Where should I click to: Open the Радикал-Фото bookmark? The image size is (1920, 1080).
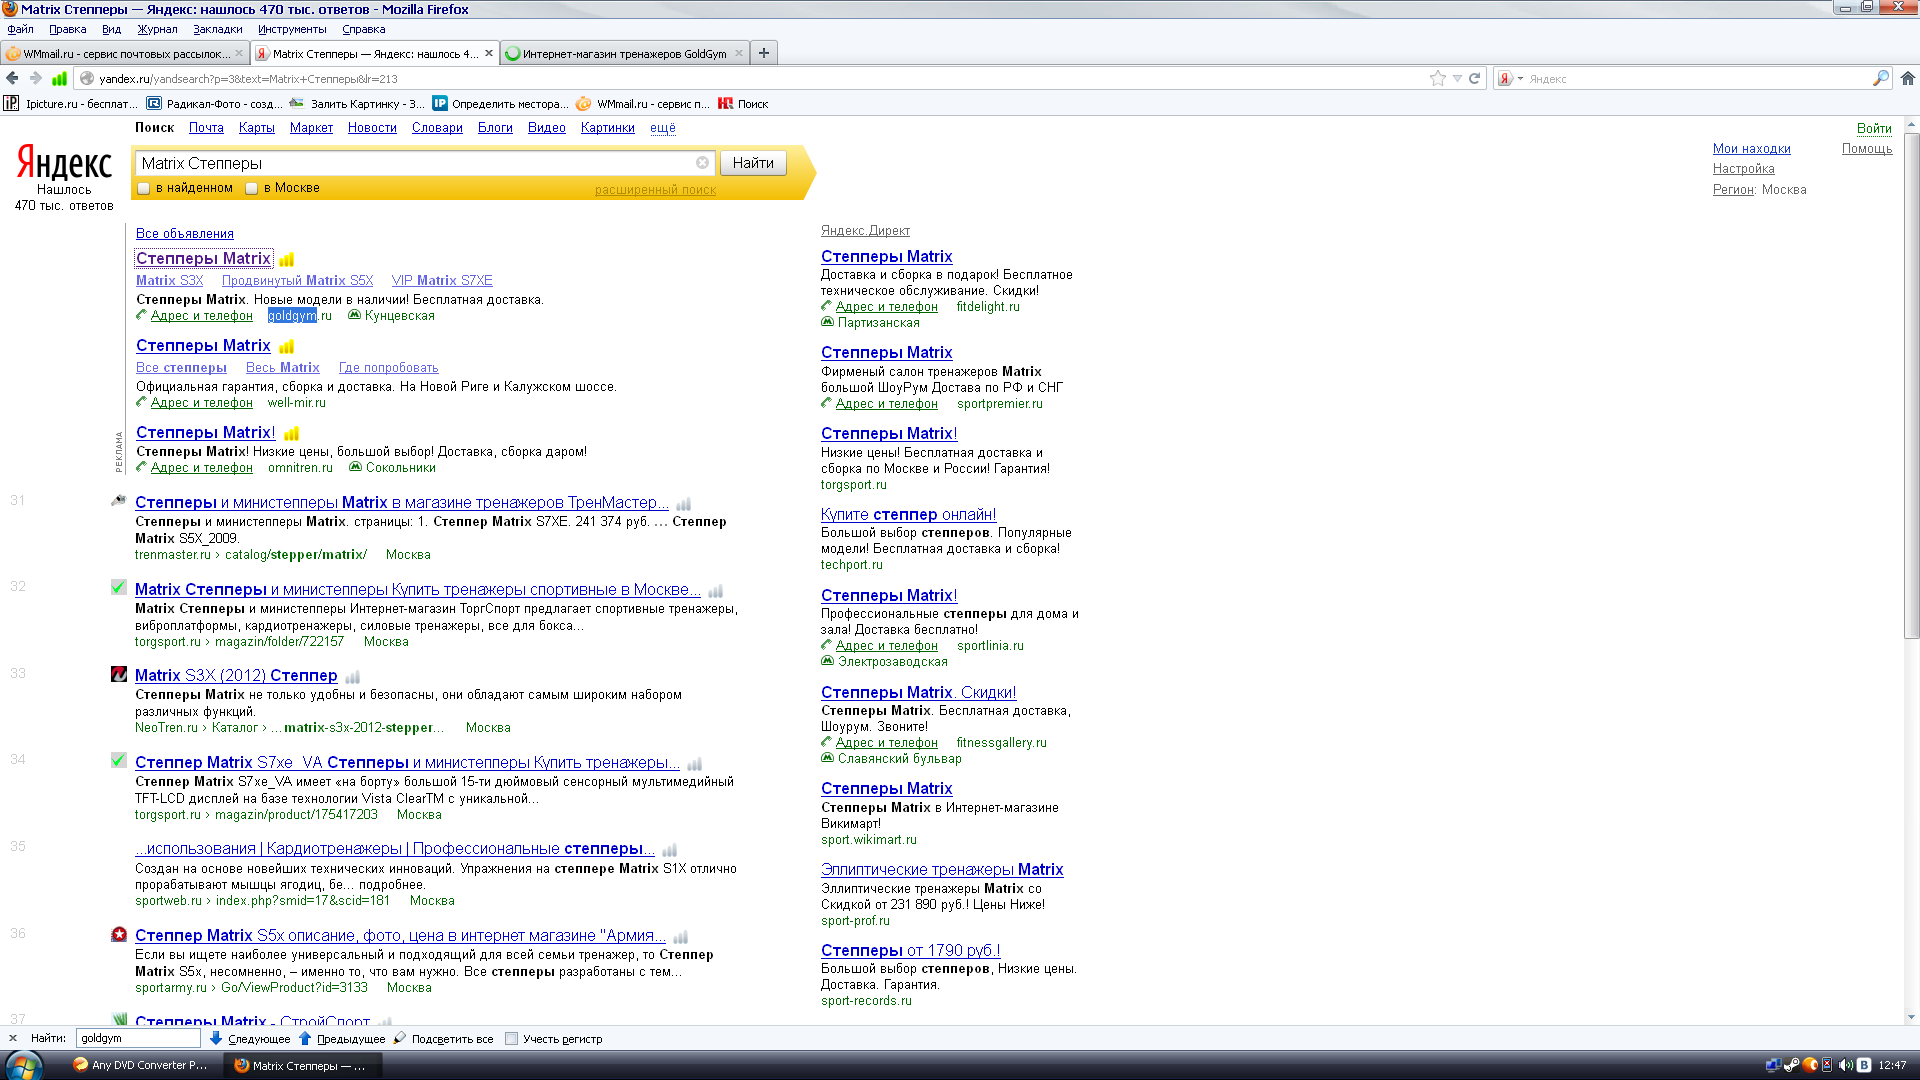[215, 103]
